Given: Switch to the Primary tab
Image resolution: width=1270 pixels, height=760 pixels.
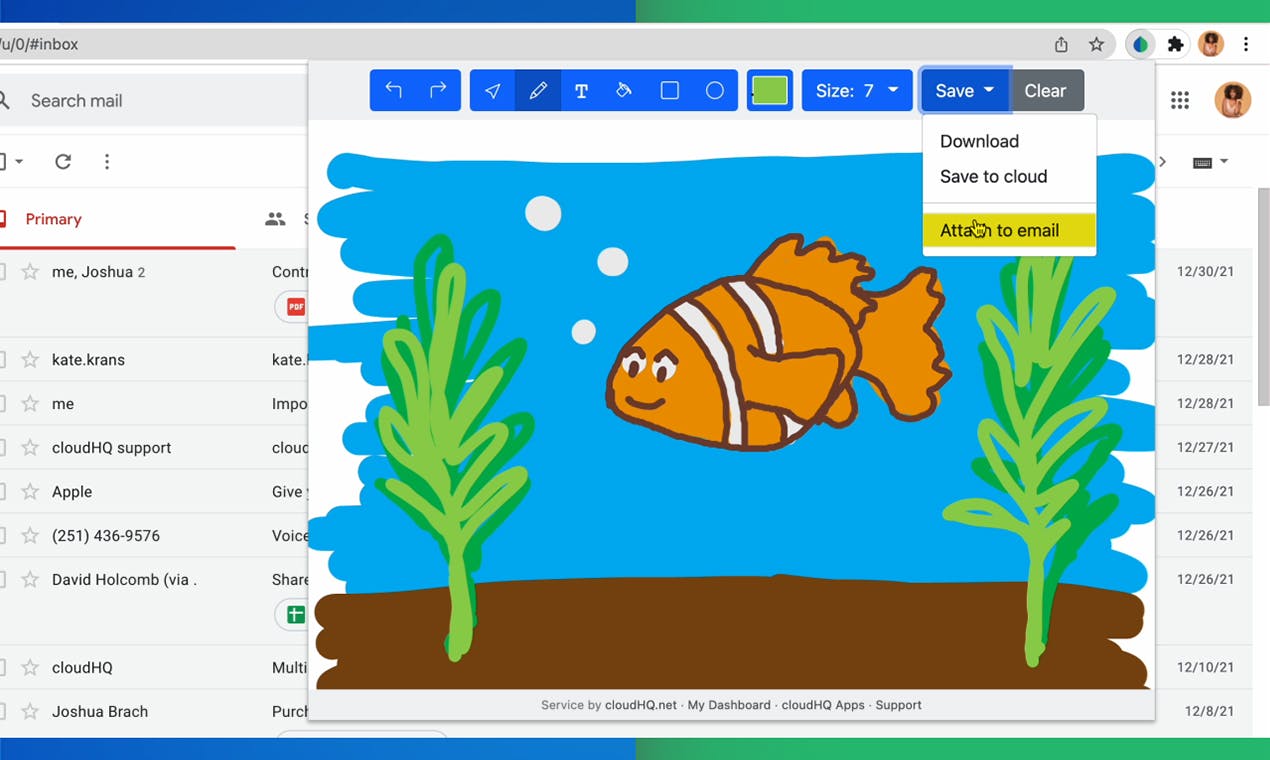Looking at the screenshot, I should tap(54, 219).
